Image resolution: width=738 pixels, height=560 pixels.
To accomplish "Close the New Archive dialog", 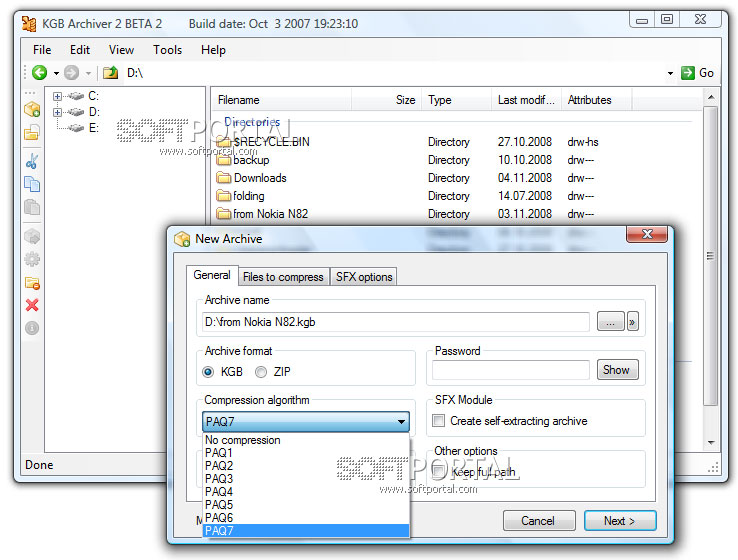I will click(x=647, y=234).
